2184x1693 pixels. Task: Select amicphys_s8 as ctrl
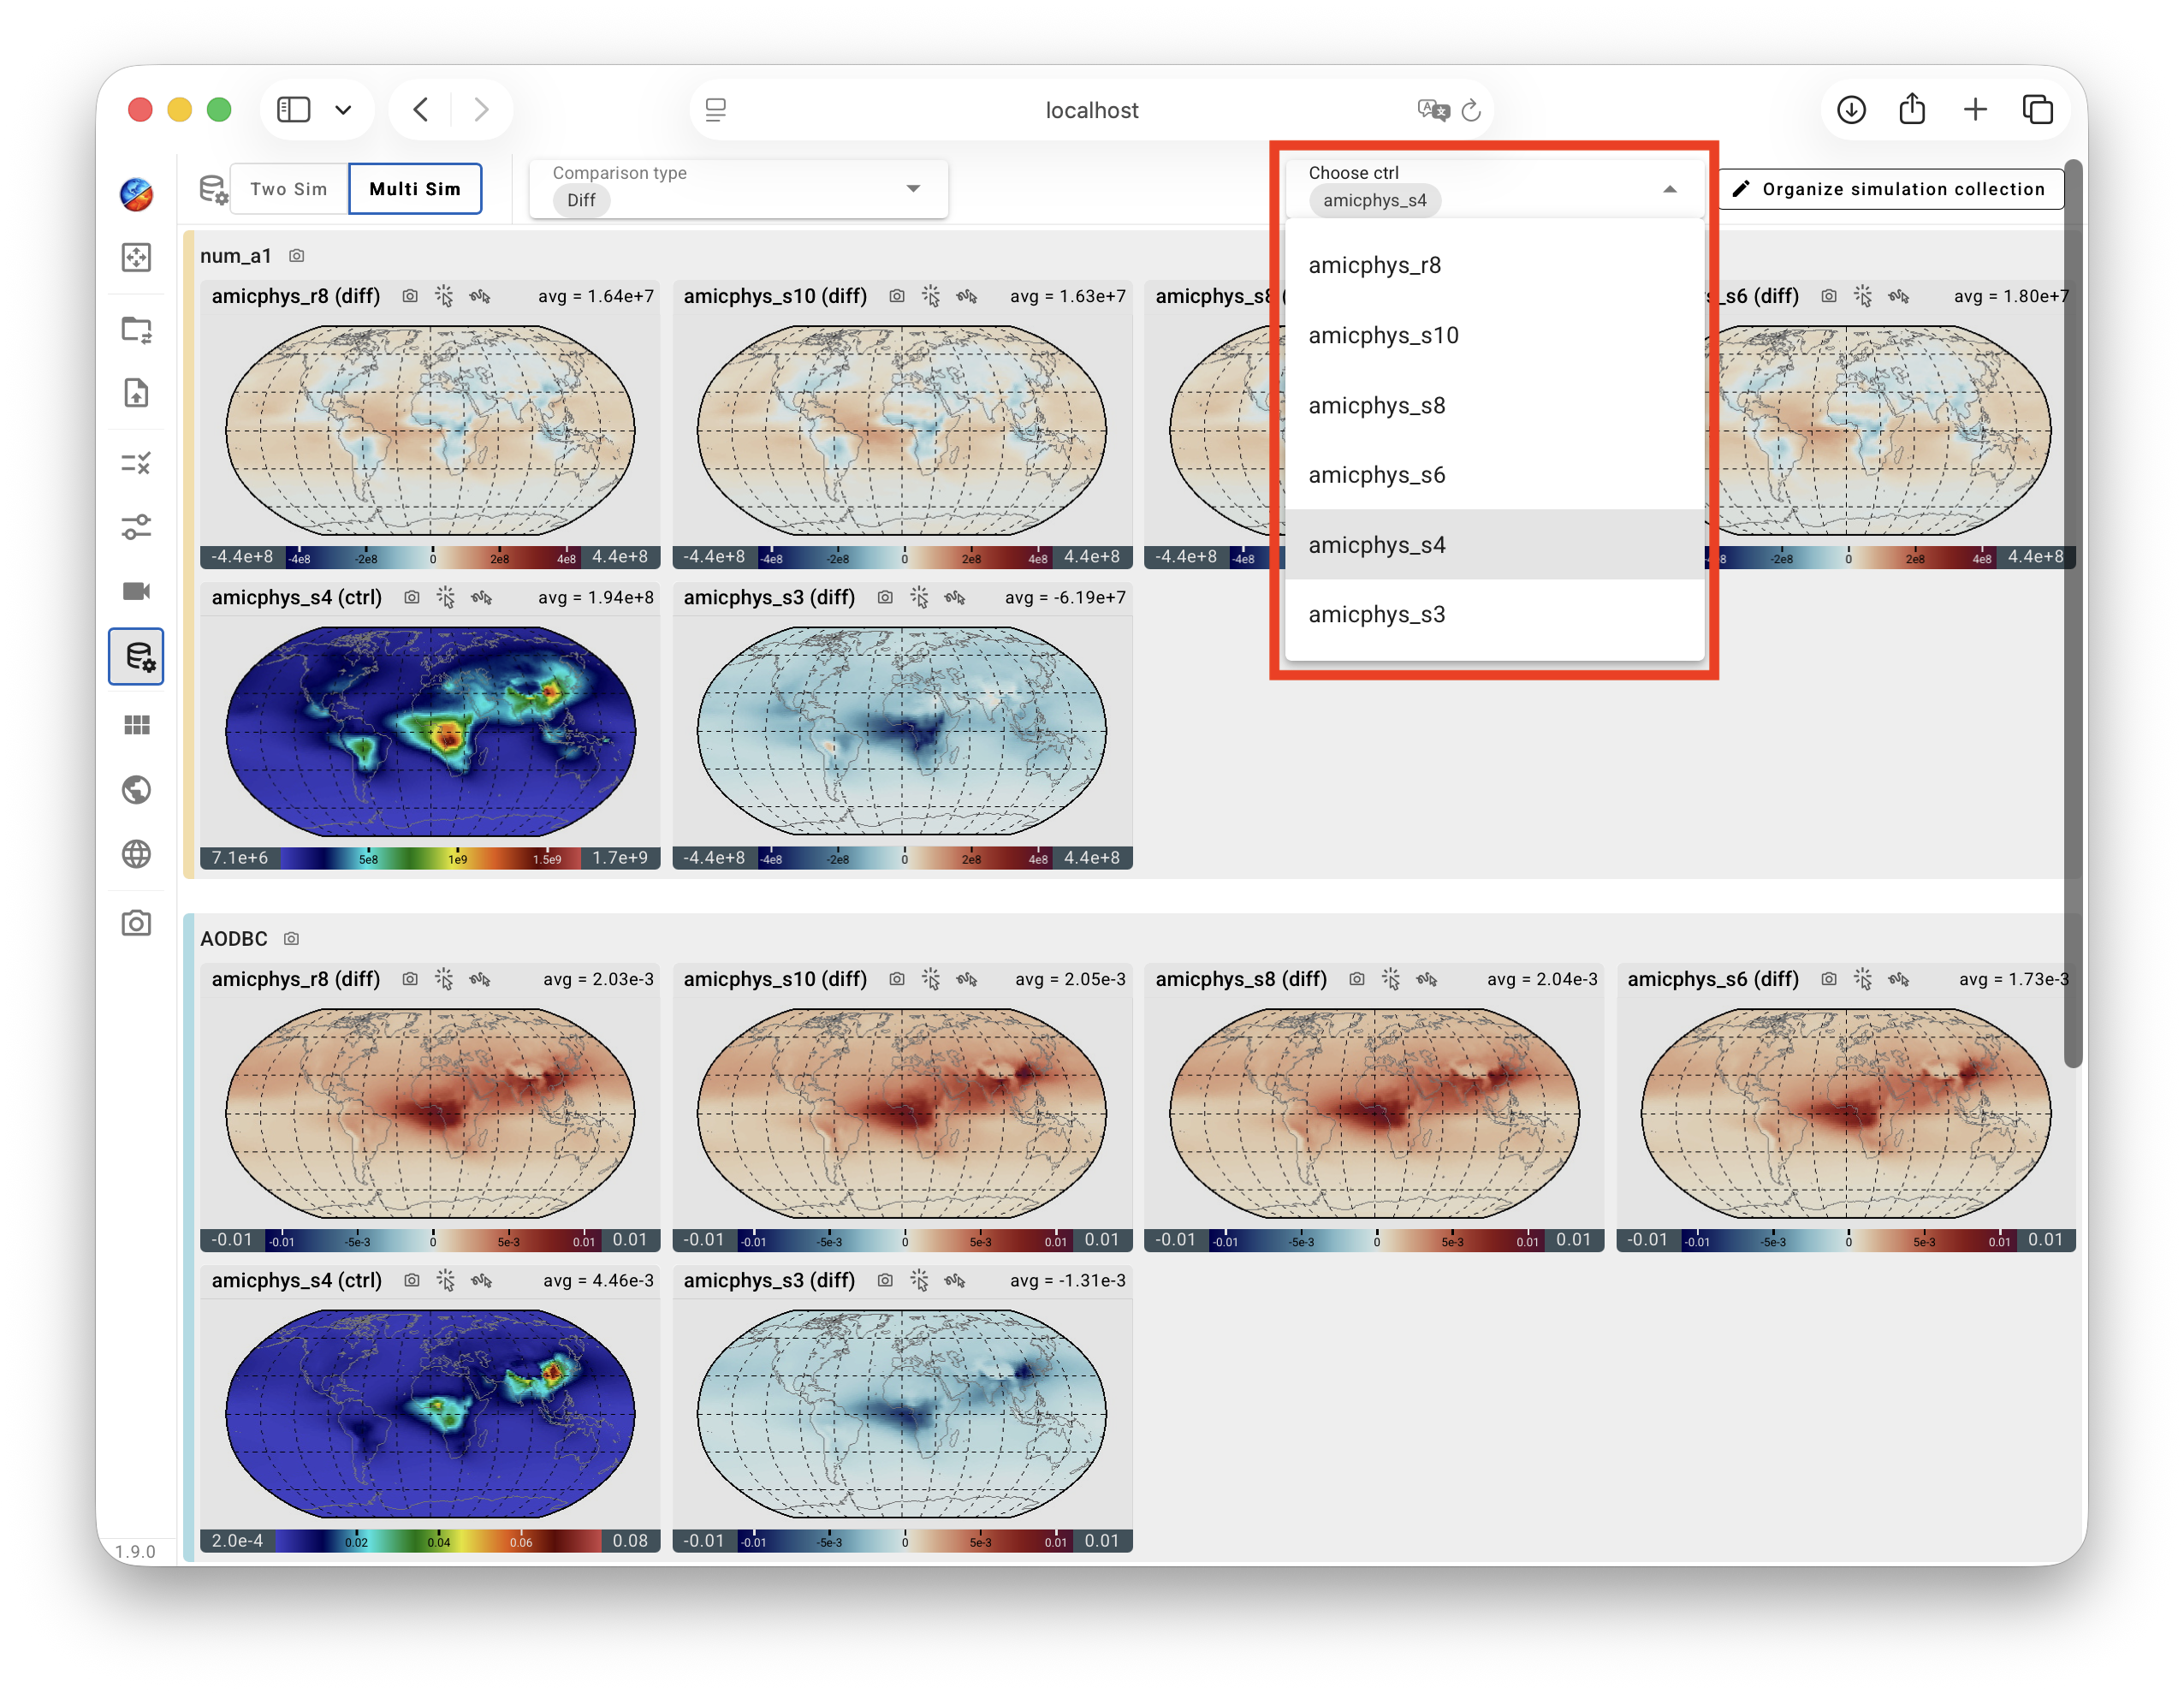[x=1494, y=405]
